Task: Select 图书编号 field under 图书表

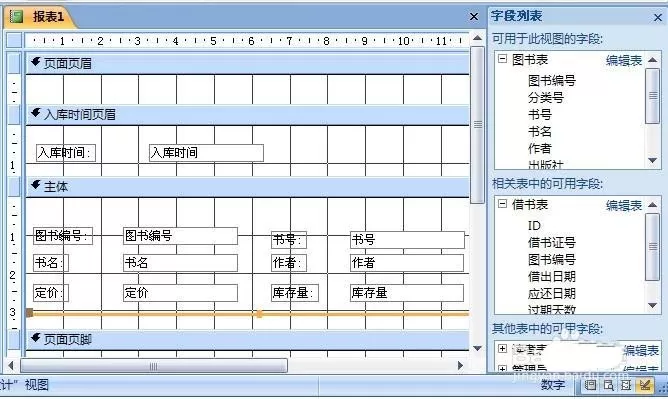Action: click(x=552, y=80)
